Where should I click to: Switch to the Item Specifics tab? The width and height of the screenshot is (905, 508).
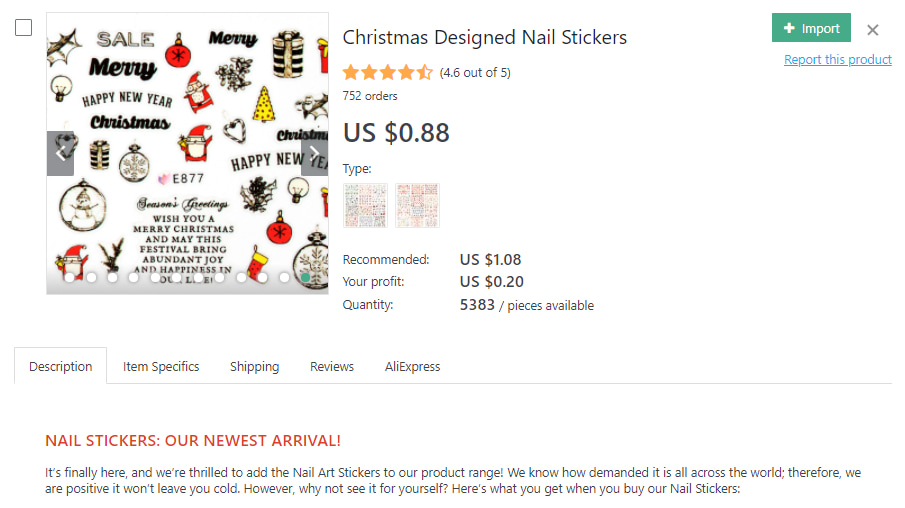(x=161, y=366)
